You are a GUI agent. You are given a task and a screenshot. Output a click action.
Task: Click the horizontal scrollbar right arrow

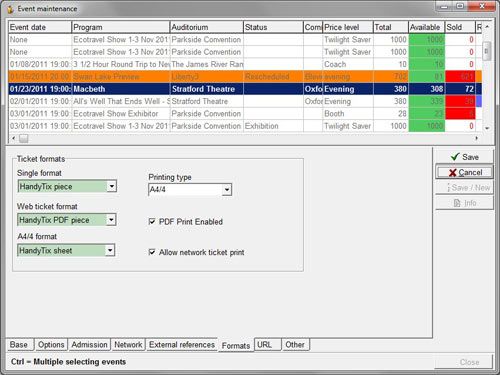pos(477,138)
